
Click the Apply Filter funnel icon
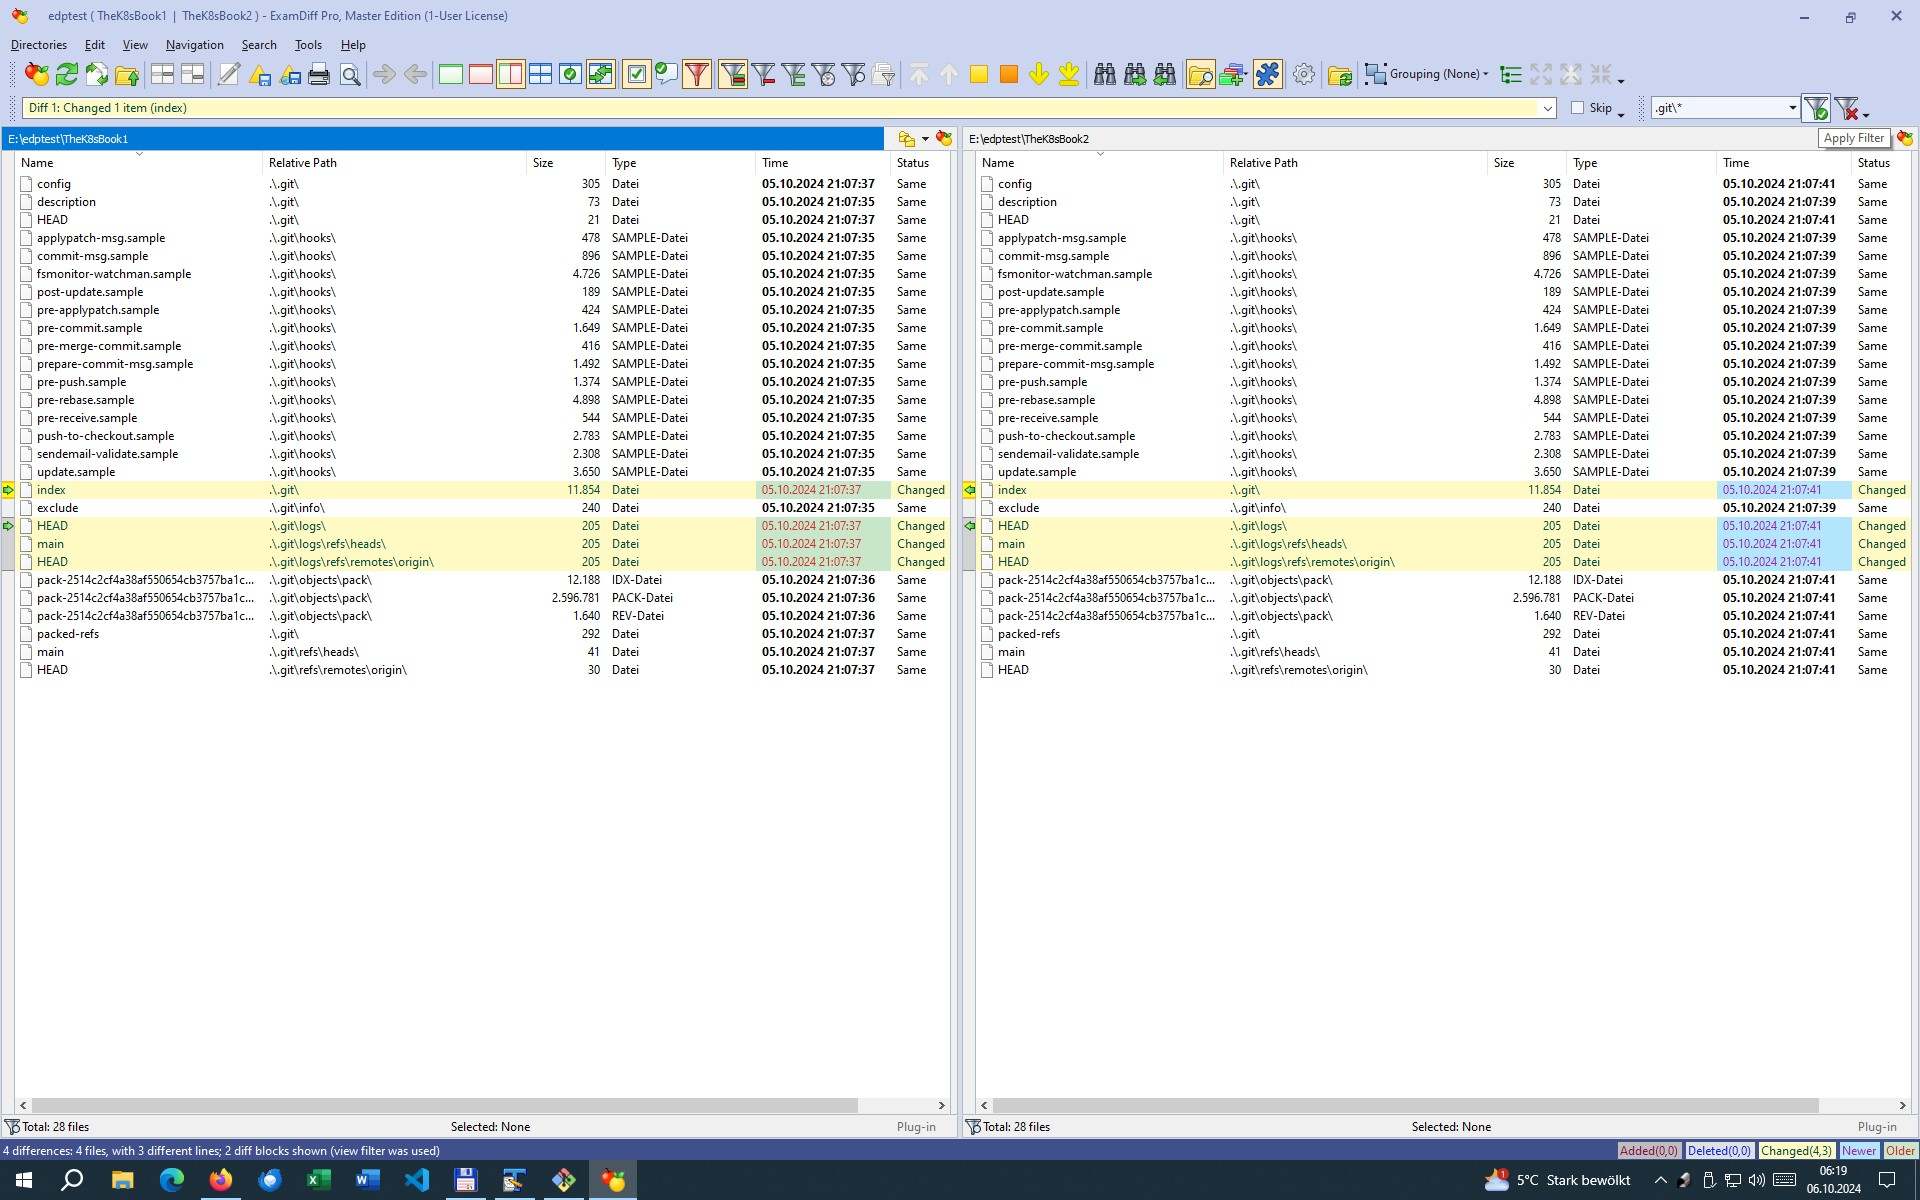pos(1816,108)
